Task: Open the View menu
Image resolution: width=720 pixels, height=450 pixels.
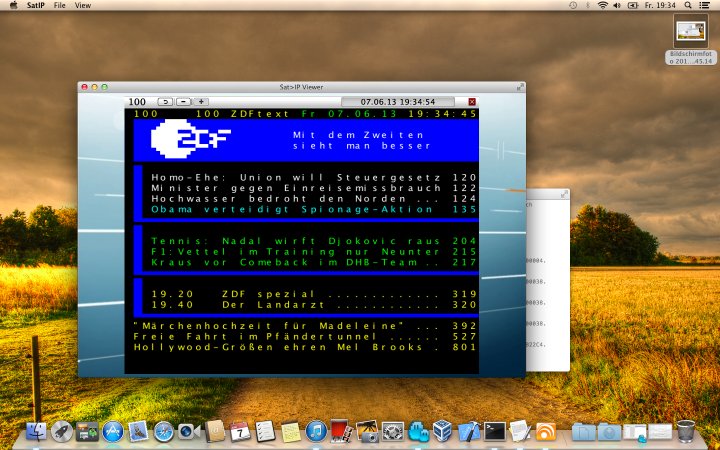Action: click(83, 6)
